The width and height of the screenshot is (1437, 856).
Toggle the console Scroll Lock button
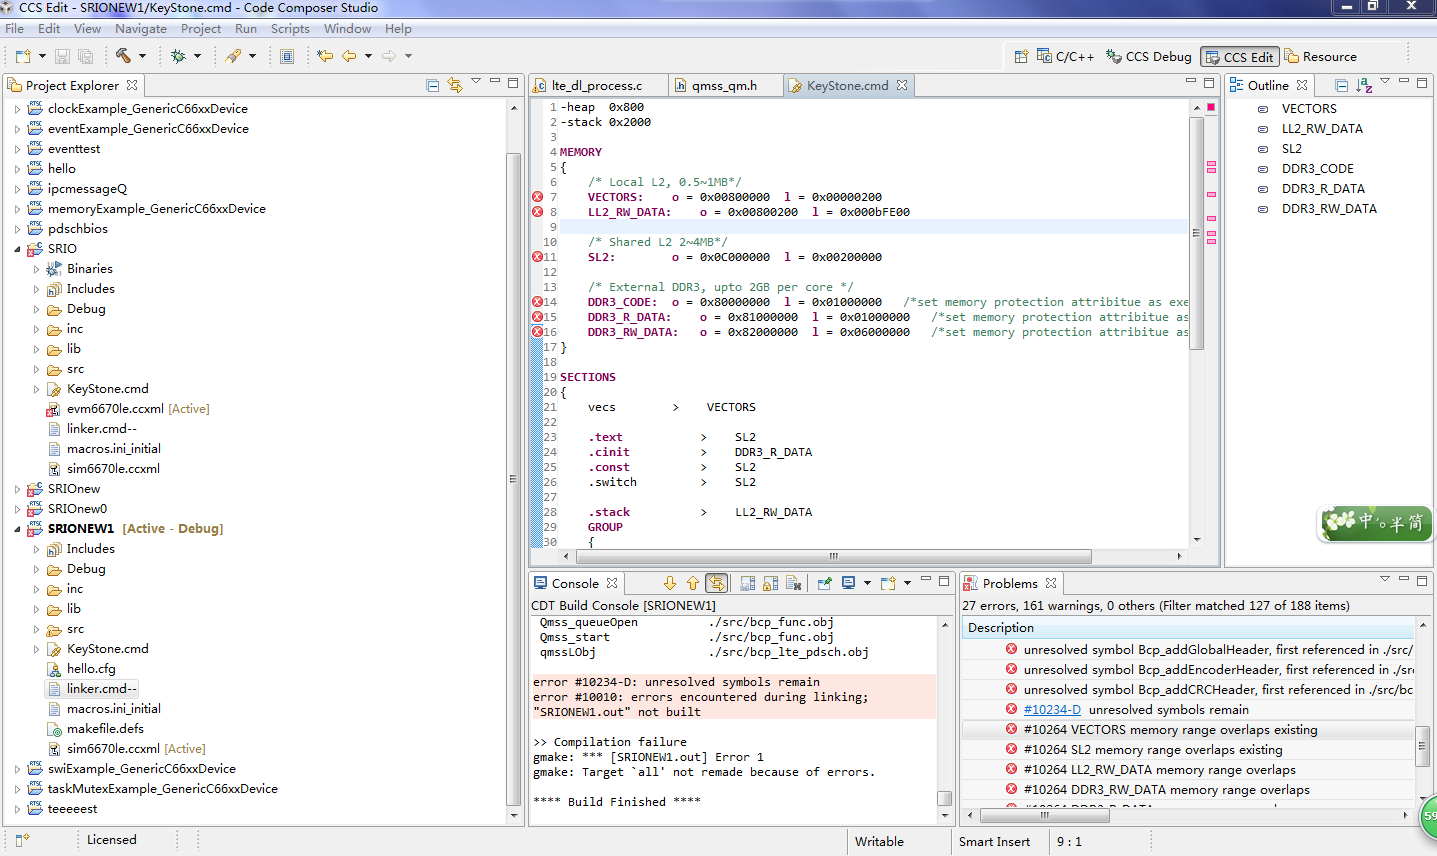pyautogui.click(x=771, y=583)
